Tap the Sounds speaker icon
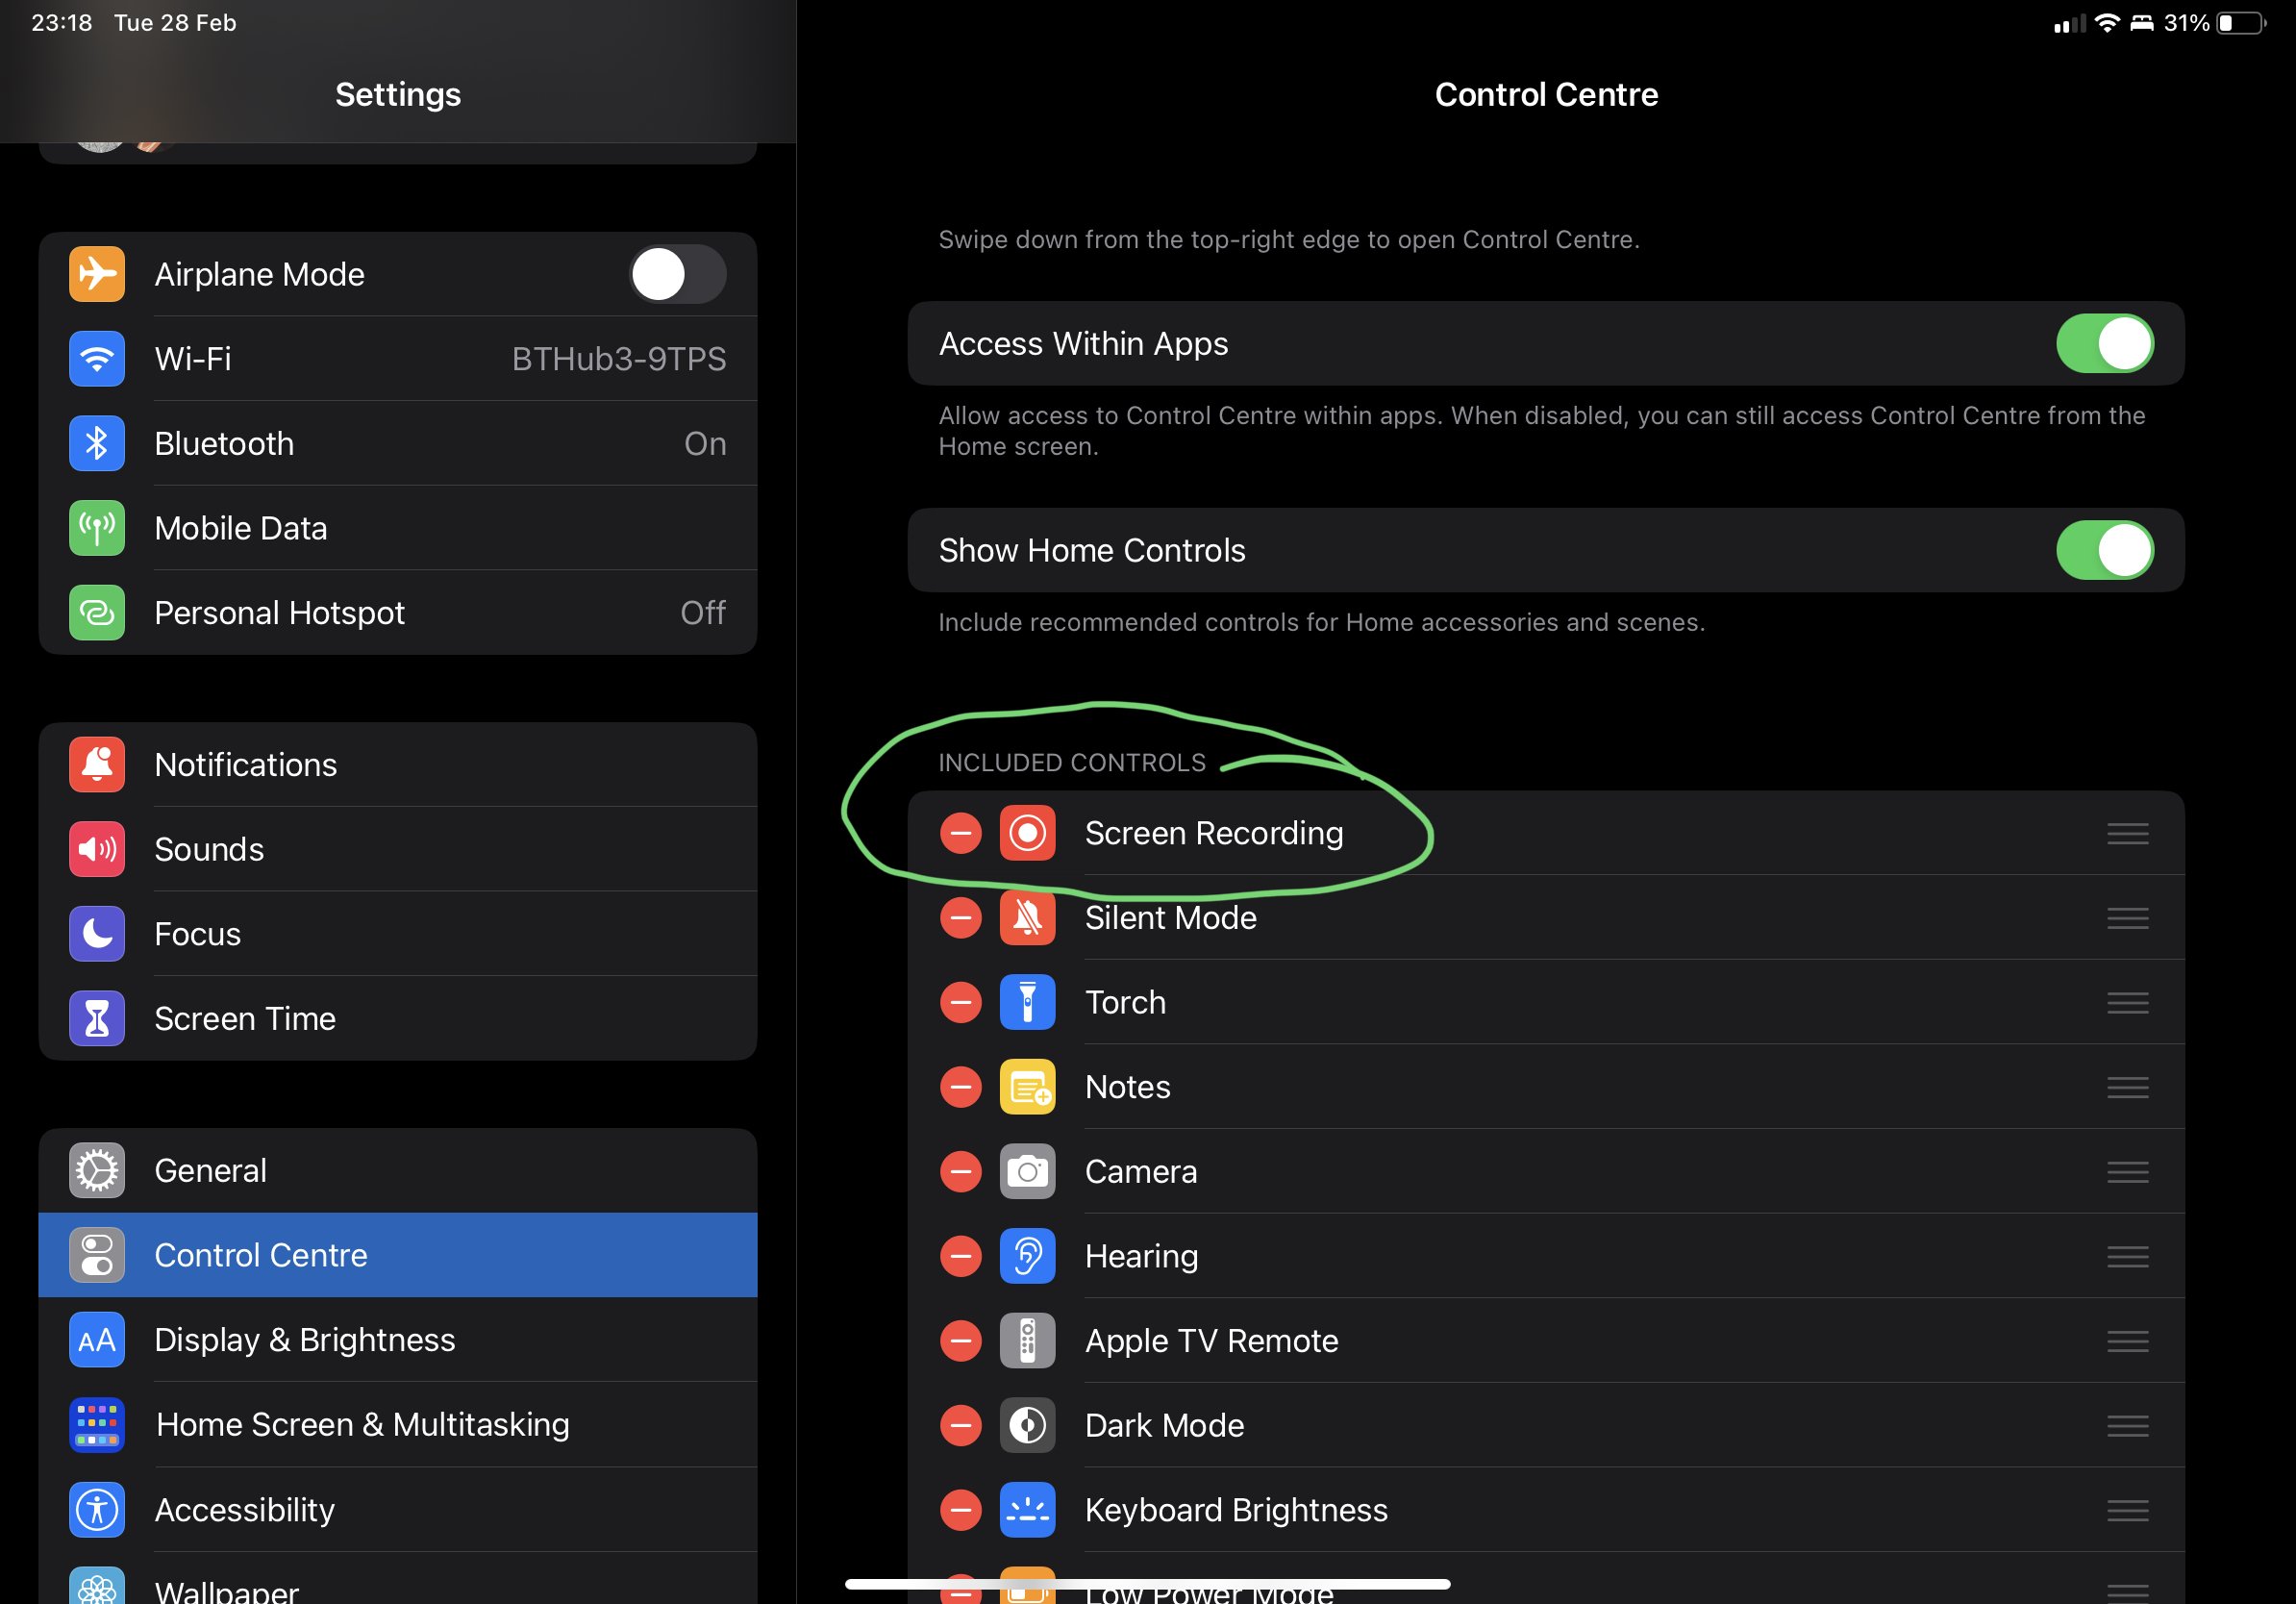Screen dimensions: 2296x1604 97,849
